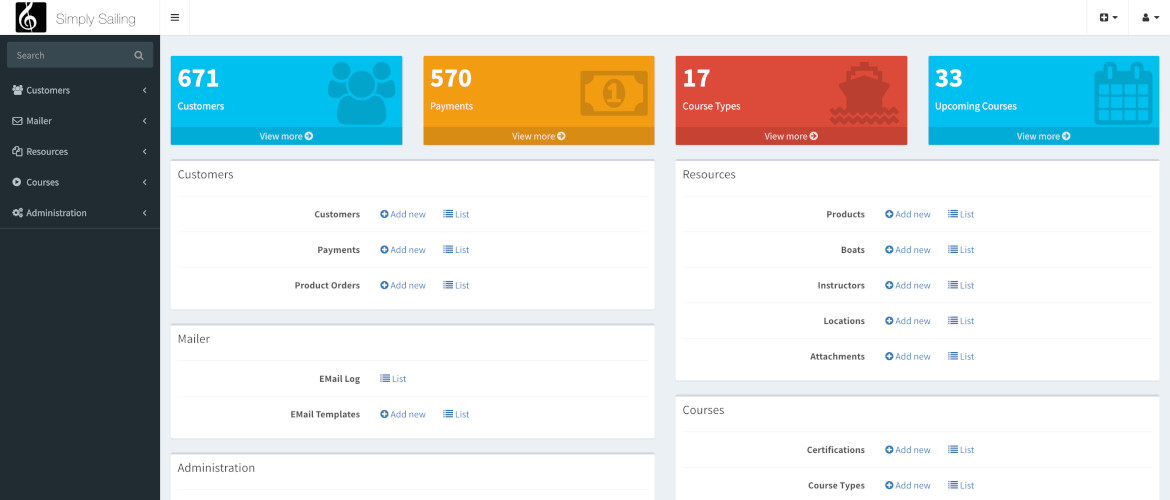Click the 570 payments count
1170x500 pixels.
point(451,78)
